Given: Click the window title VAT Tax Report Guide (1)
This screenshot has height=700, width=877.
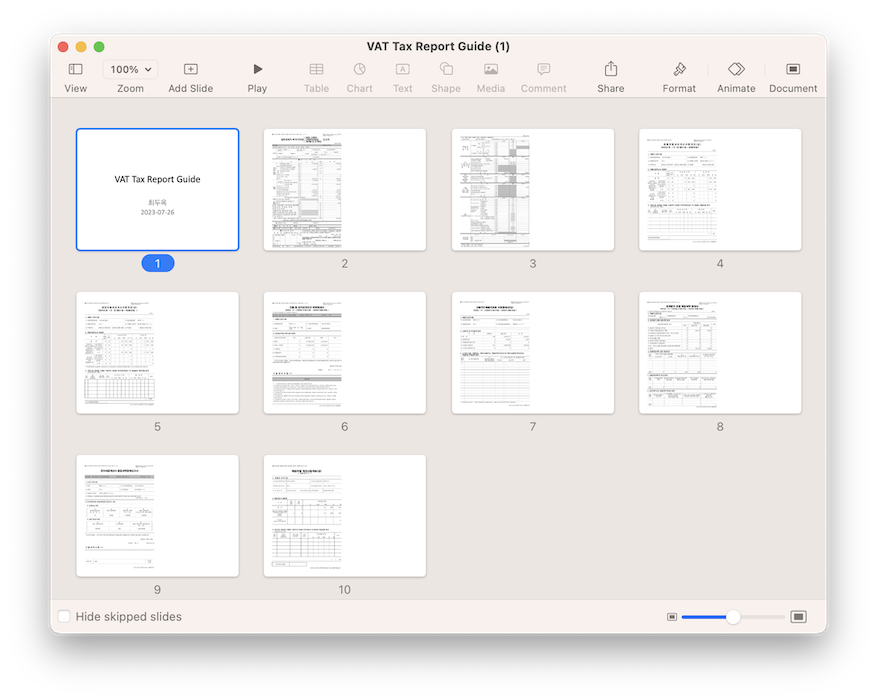Looking at the screenshot, I should tap(438, 46).
